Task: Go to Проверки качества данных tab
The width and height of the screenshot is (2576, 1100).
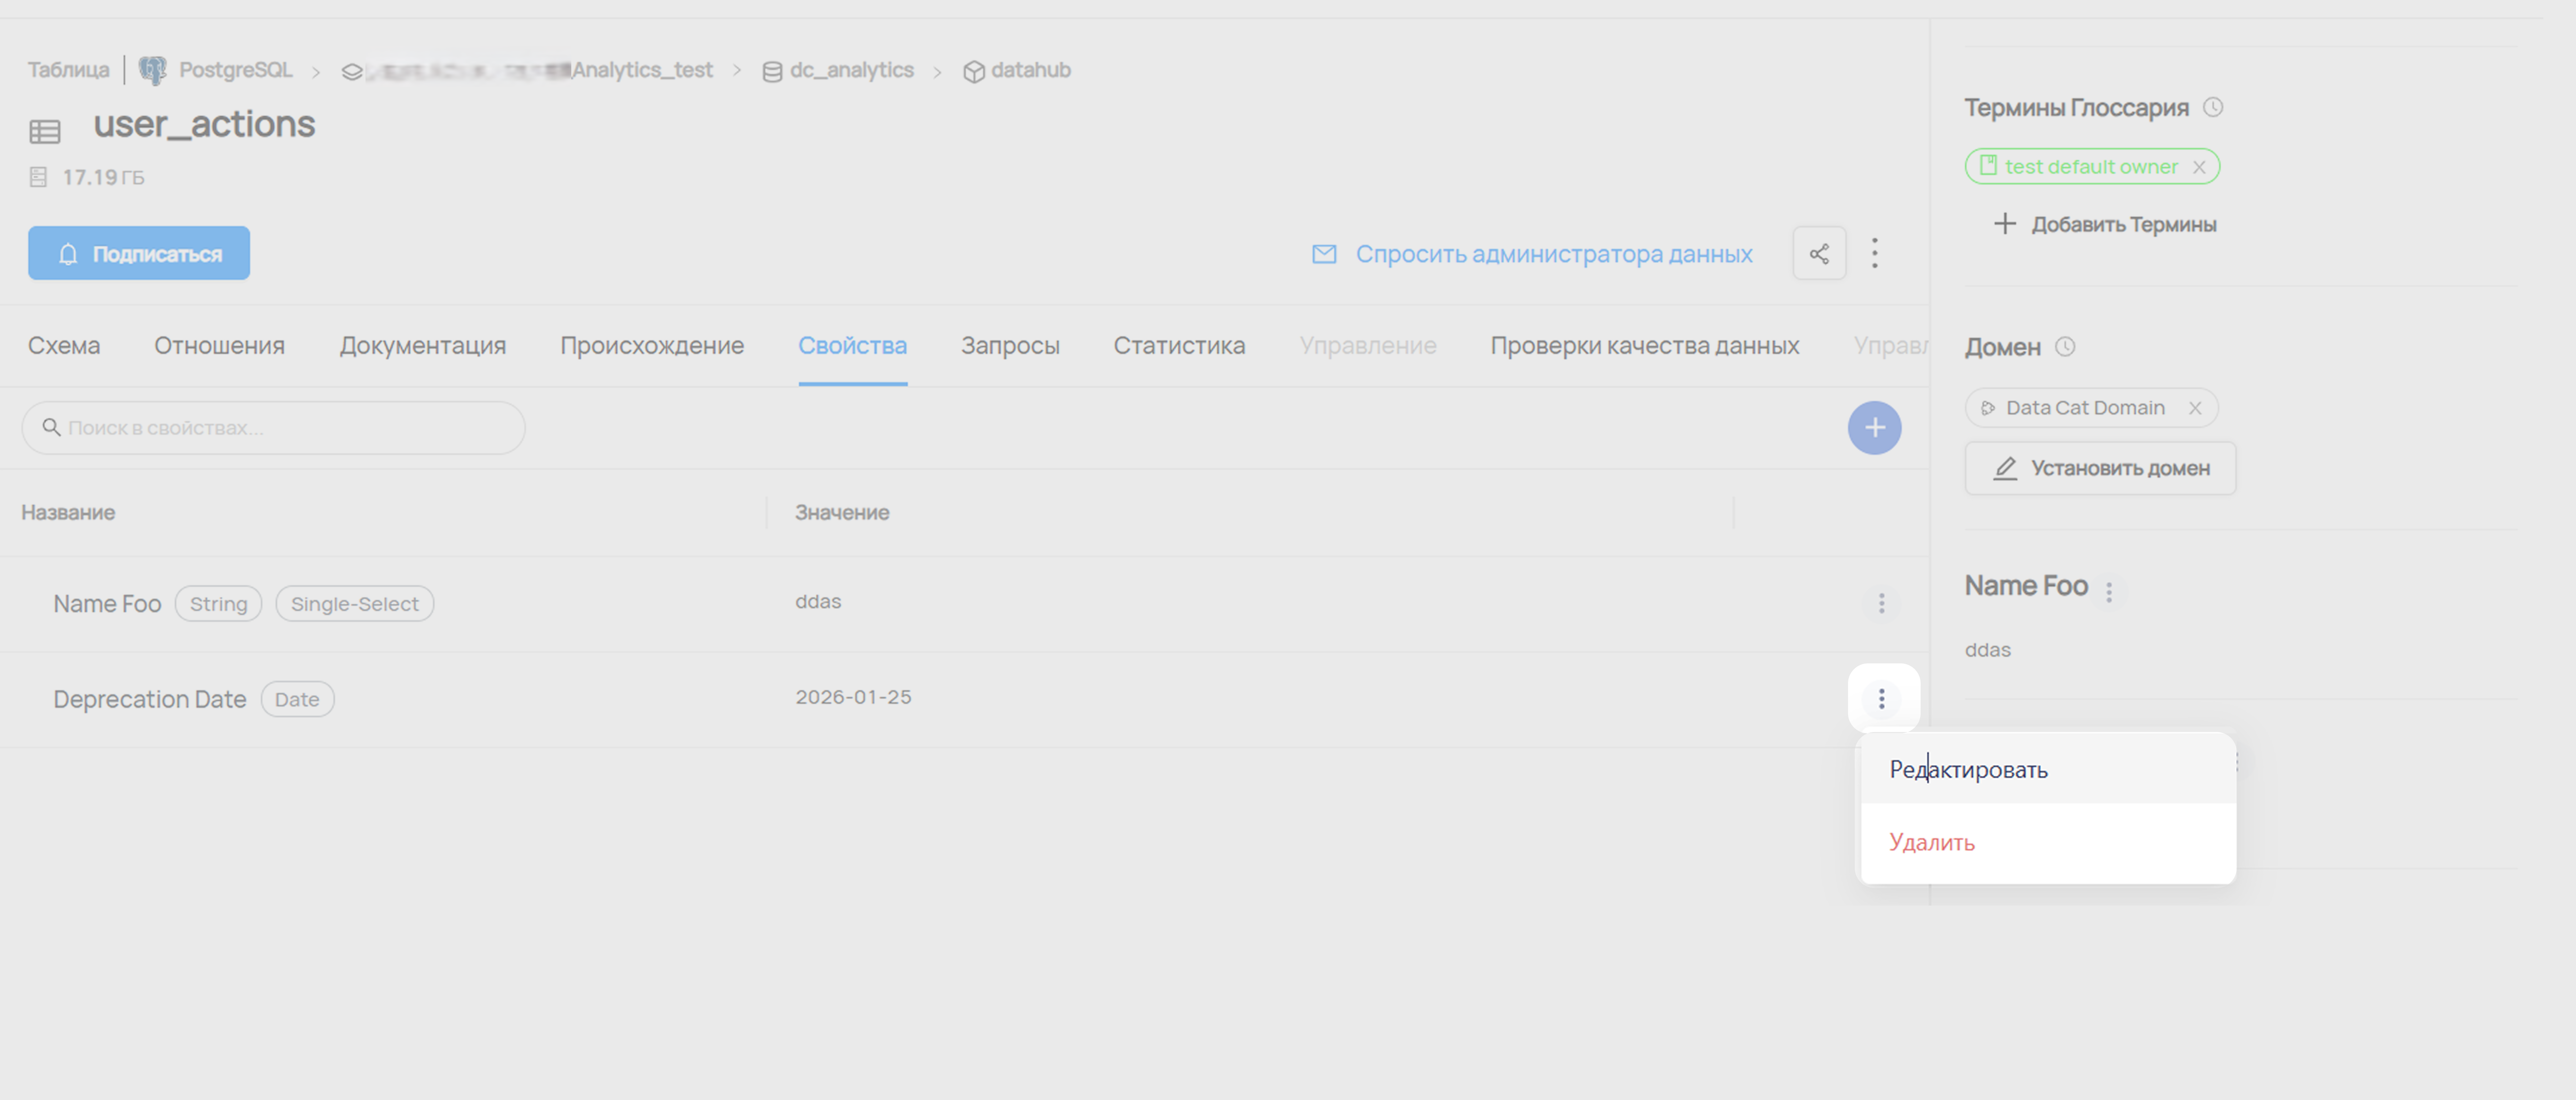Action: (1644, 345)
